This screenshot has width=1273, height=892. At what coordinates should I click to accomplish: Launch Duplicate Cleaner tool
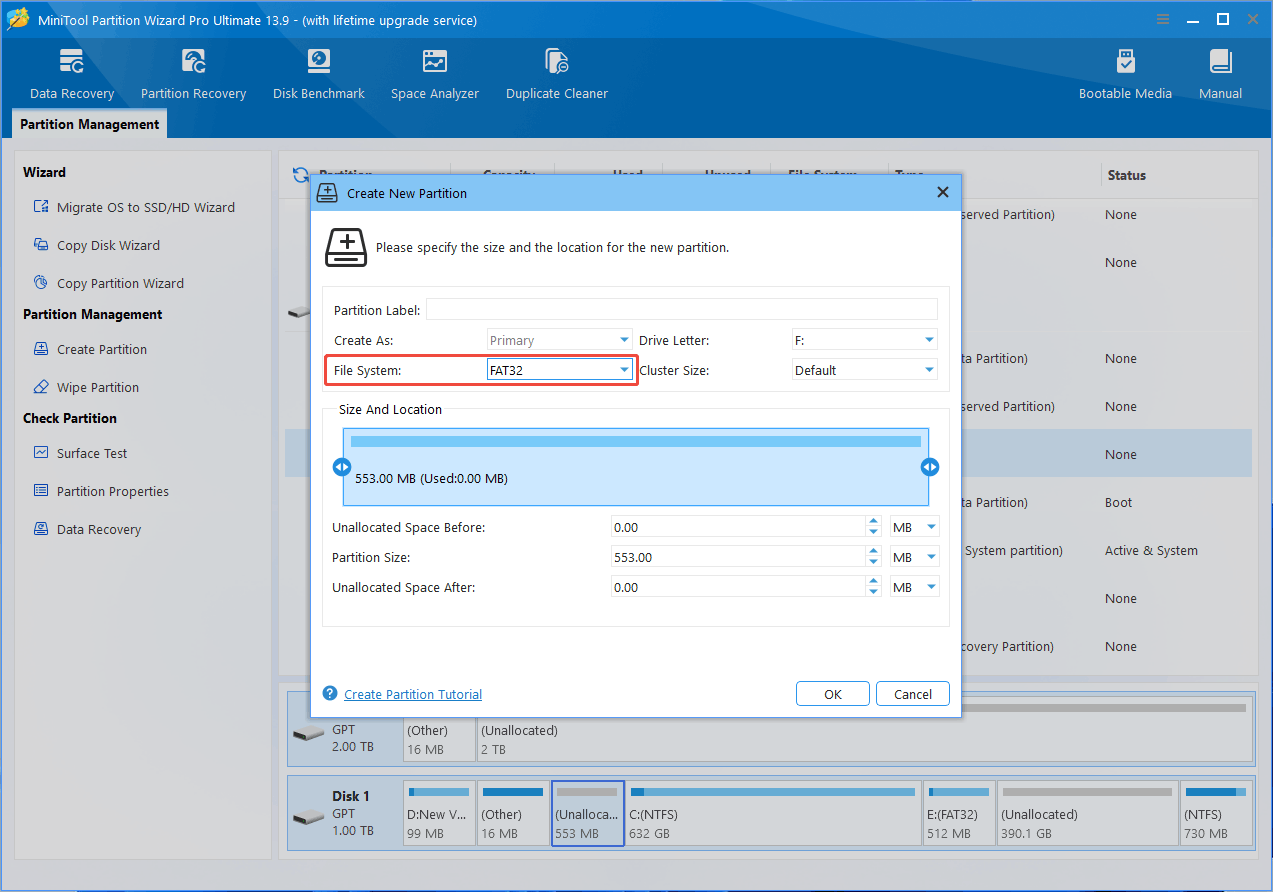point(557,75)
